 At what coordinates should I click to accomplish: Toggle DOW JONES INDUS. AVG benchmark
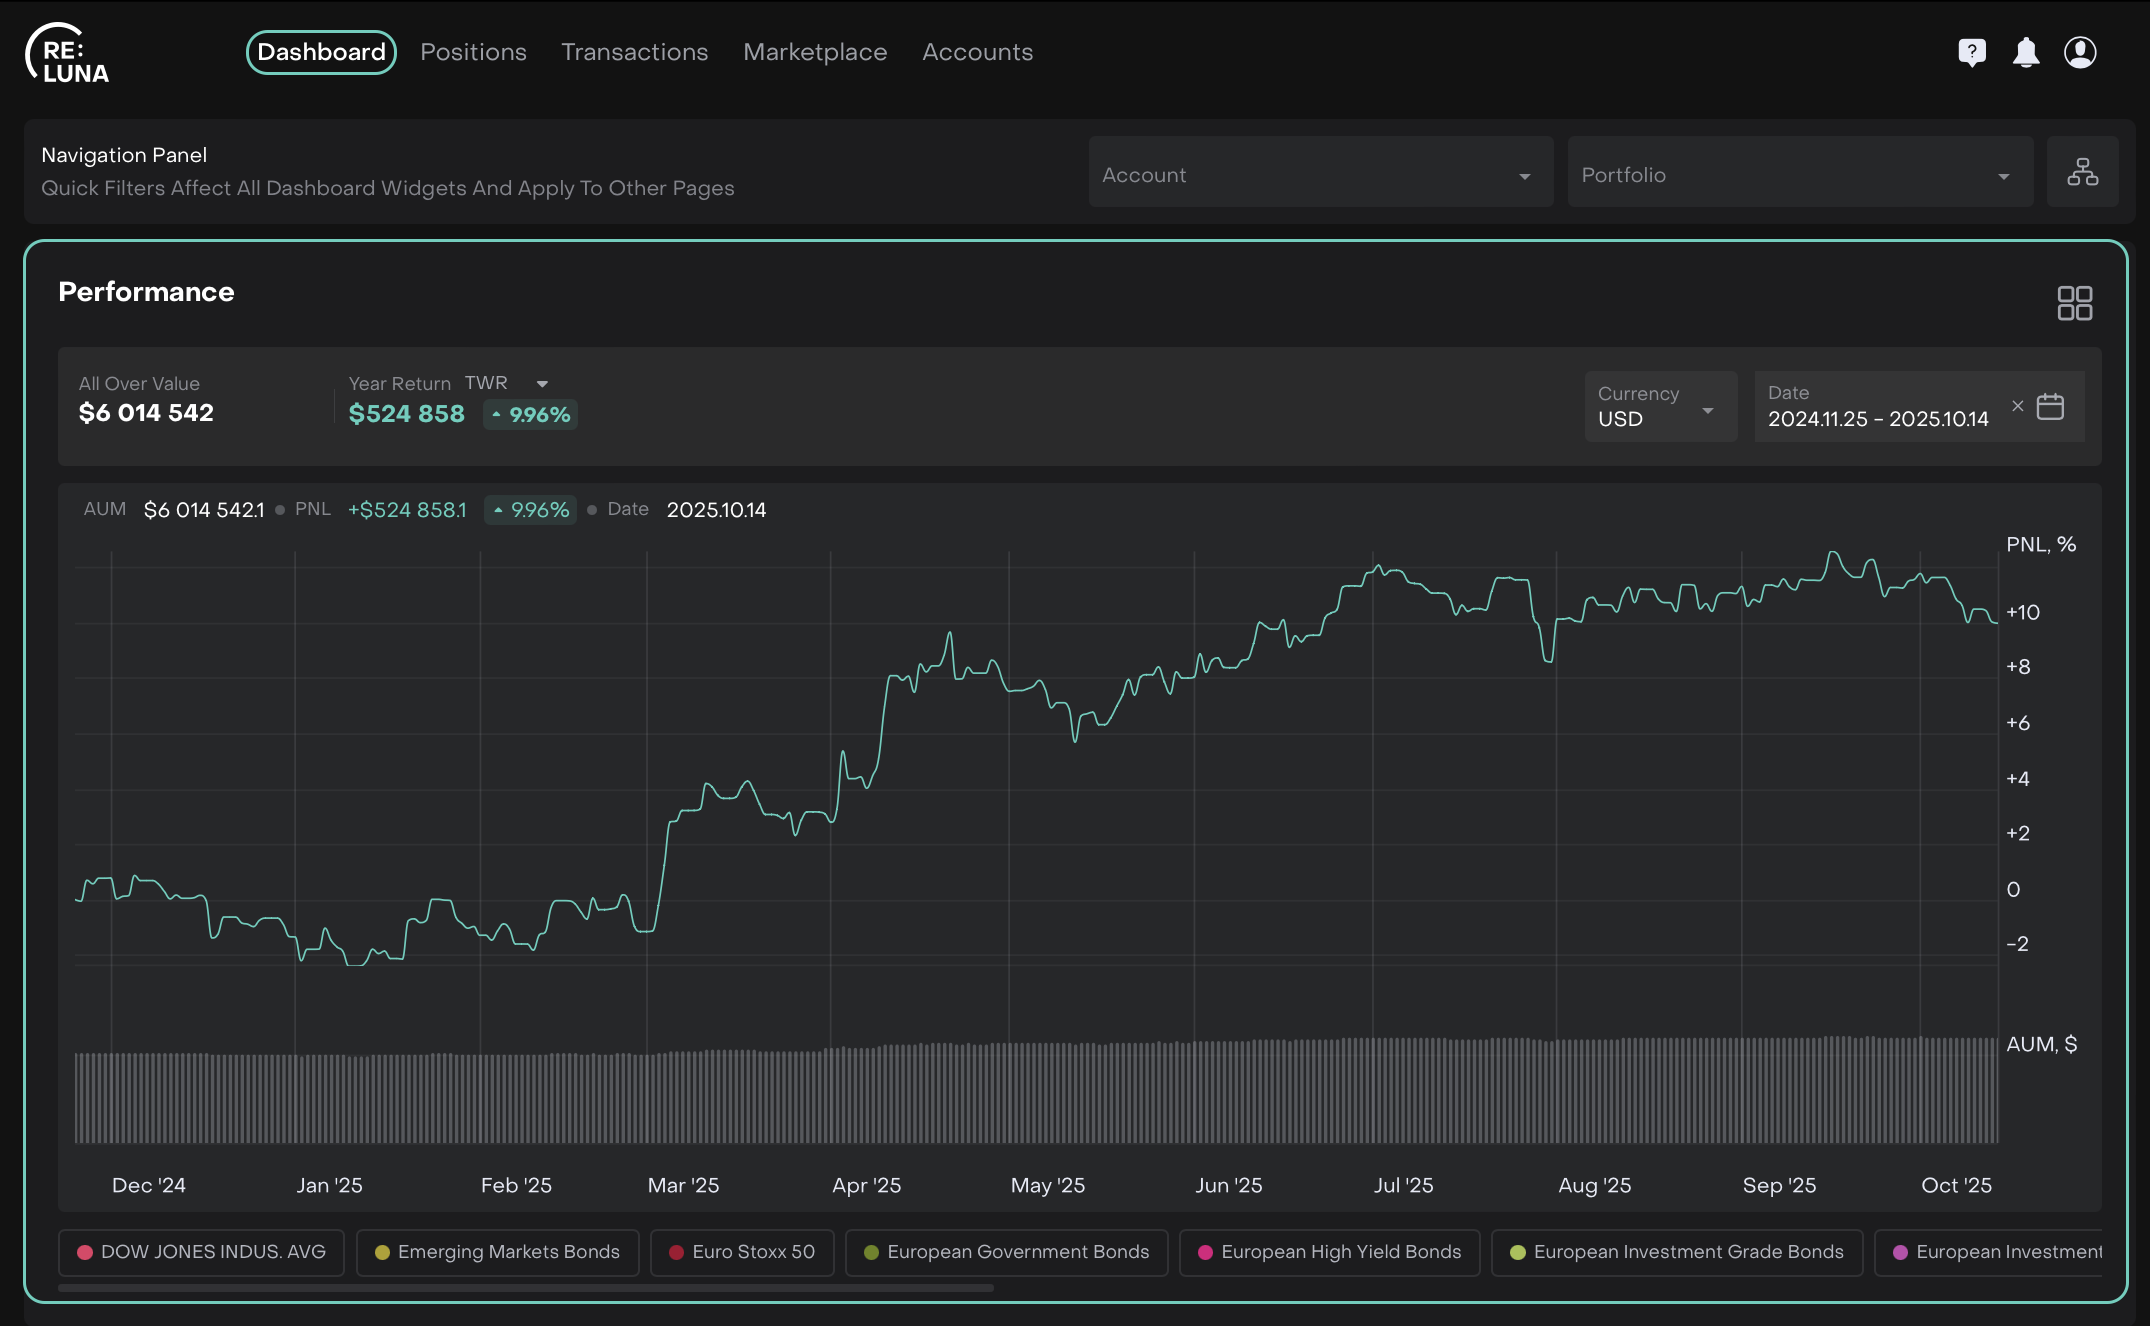(201, 1252)
